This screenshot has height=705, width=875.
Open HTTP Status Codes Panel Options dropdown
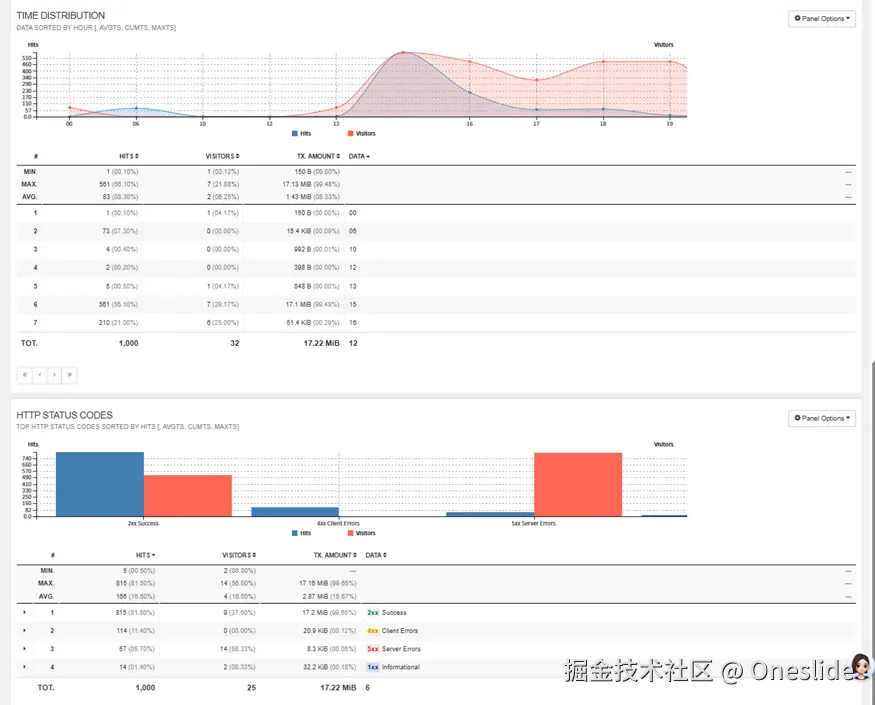coord(821,418)
